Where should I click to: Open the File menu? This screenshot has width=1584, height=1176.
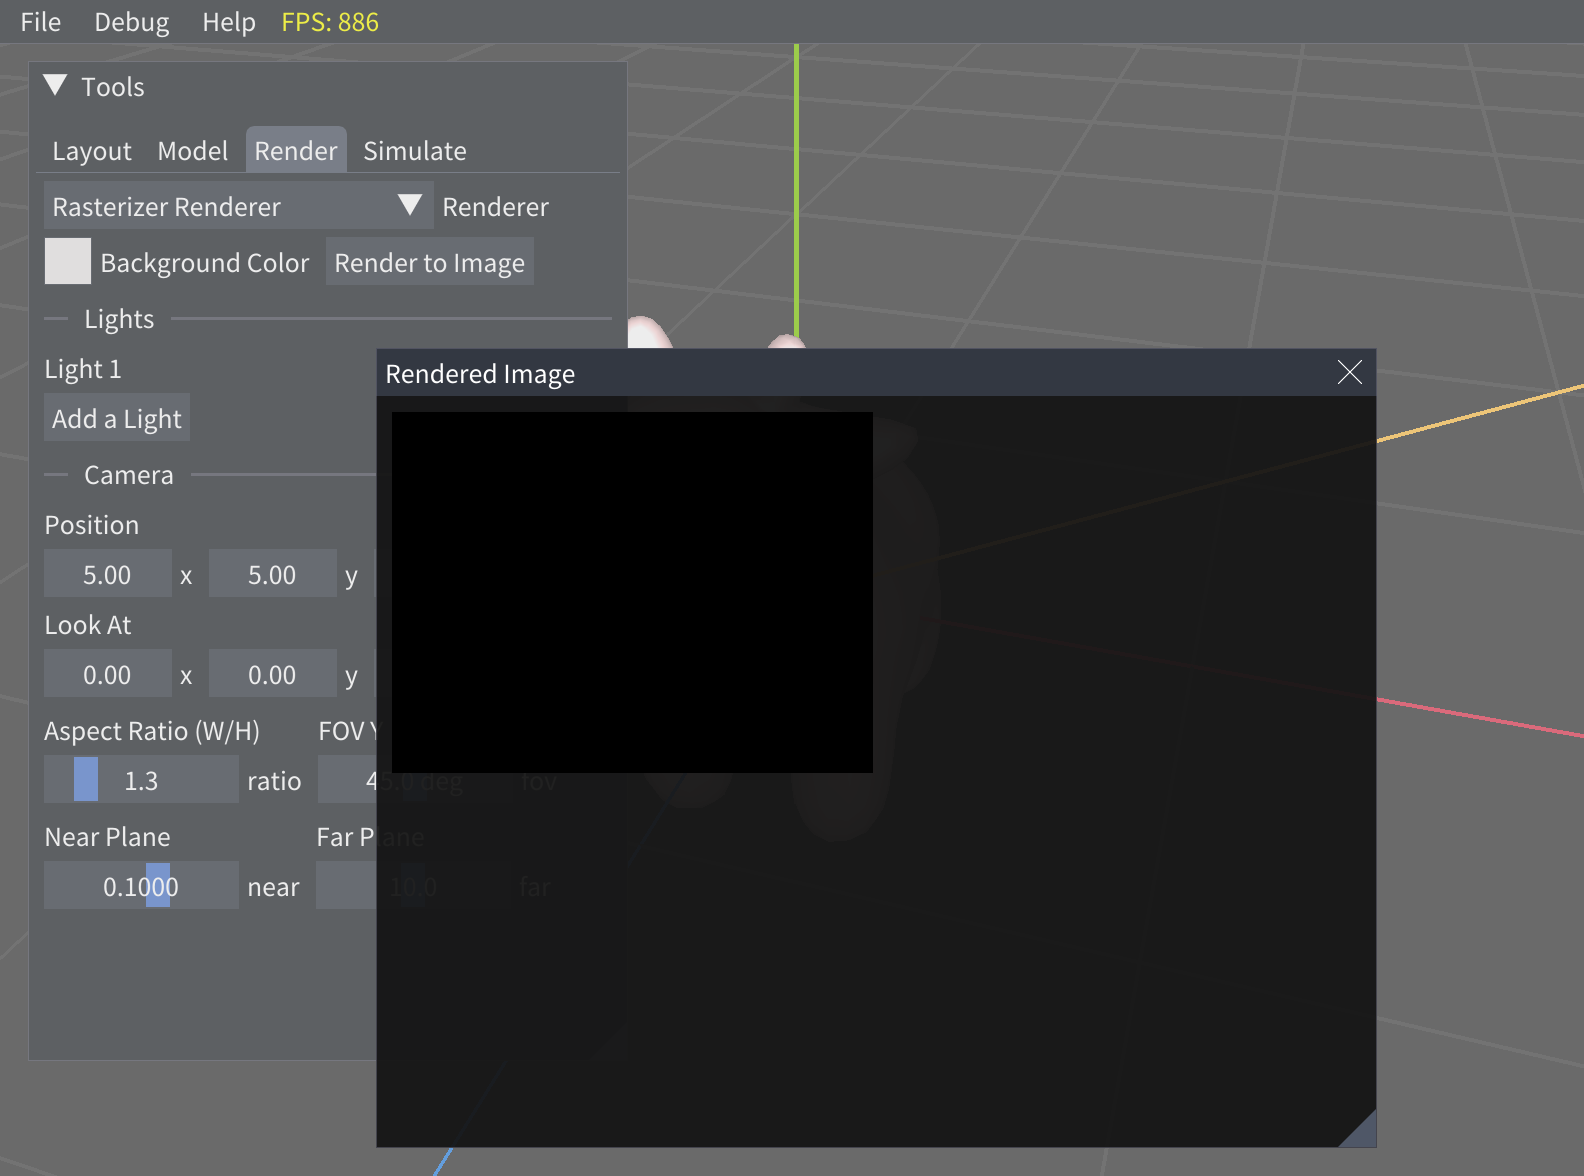(x=40, y=22)
